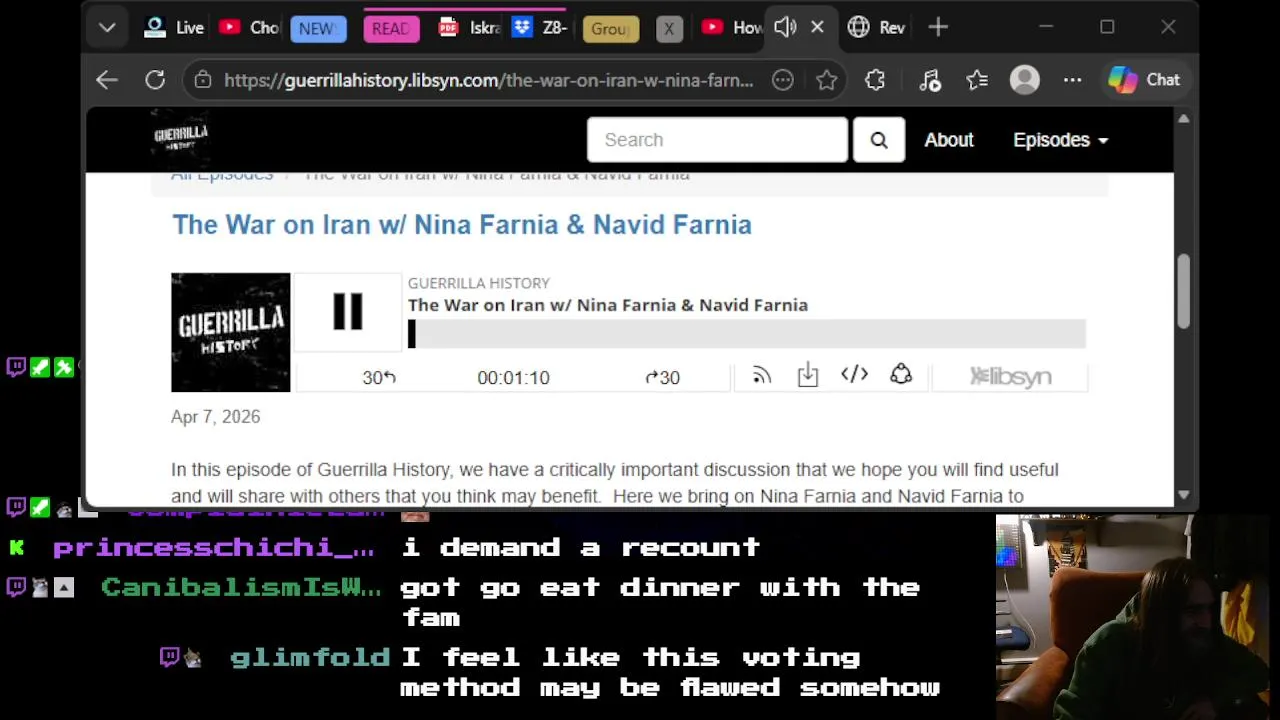Seek within the podcast progress bar
This screenshot has width=1280, height=720.
746,334
